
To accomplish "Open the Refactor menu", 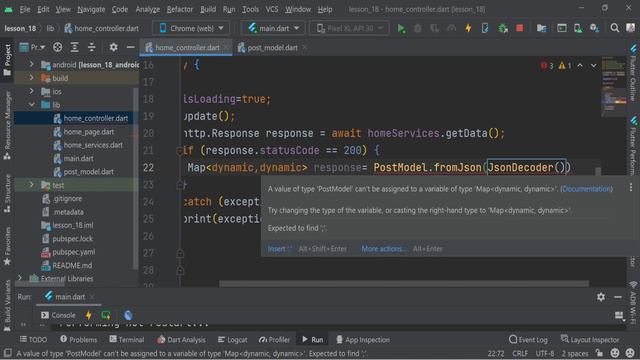I will tap(180, 9).
